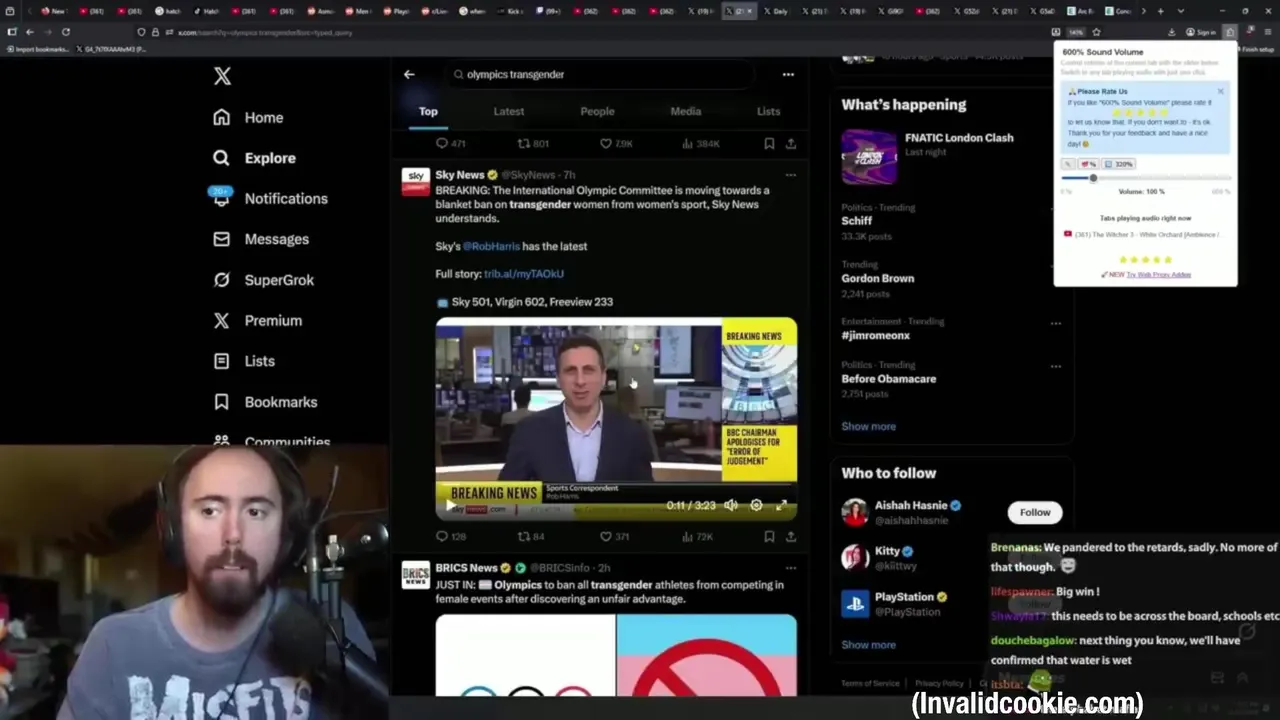
Task: Switch to the Media results tab
Action: coord(685,111)
